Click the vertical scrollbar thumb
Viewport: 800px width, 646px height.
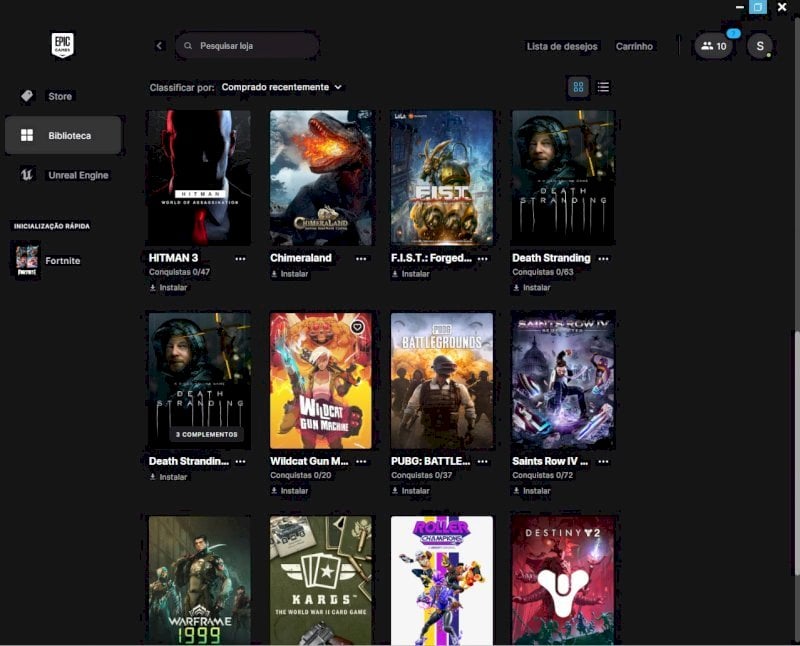(796, 454)
